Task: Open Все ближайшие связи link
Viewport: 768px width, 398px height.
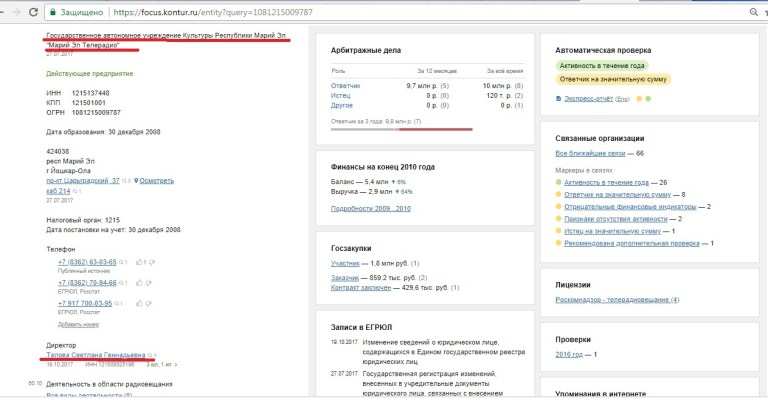Action: (x=590, y=153)
